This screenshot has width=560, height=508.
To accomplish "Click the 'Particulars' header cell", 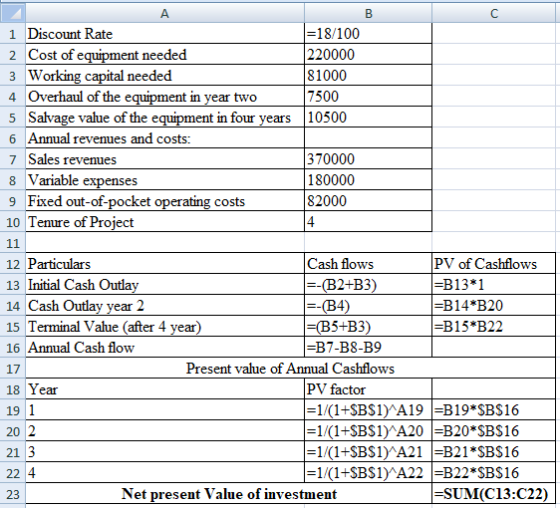I will tap(165, 264).
